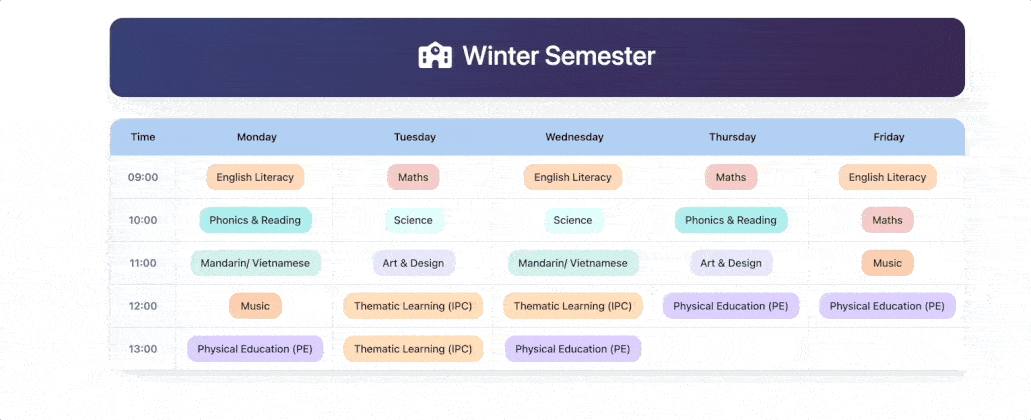
Task: Click Tuesday 10:00 Science tag
Action: [x=413, y=220]
